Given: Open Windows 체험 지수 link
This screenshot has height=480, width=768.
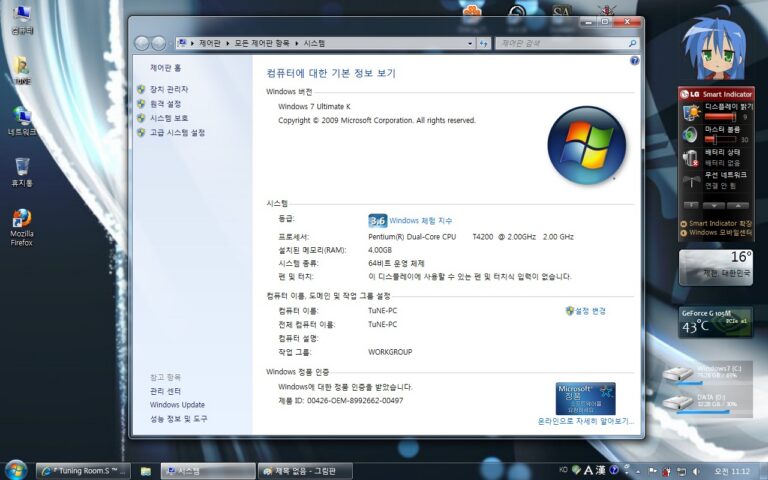Looking at the screenshot, I should tap(421, 221).
